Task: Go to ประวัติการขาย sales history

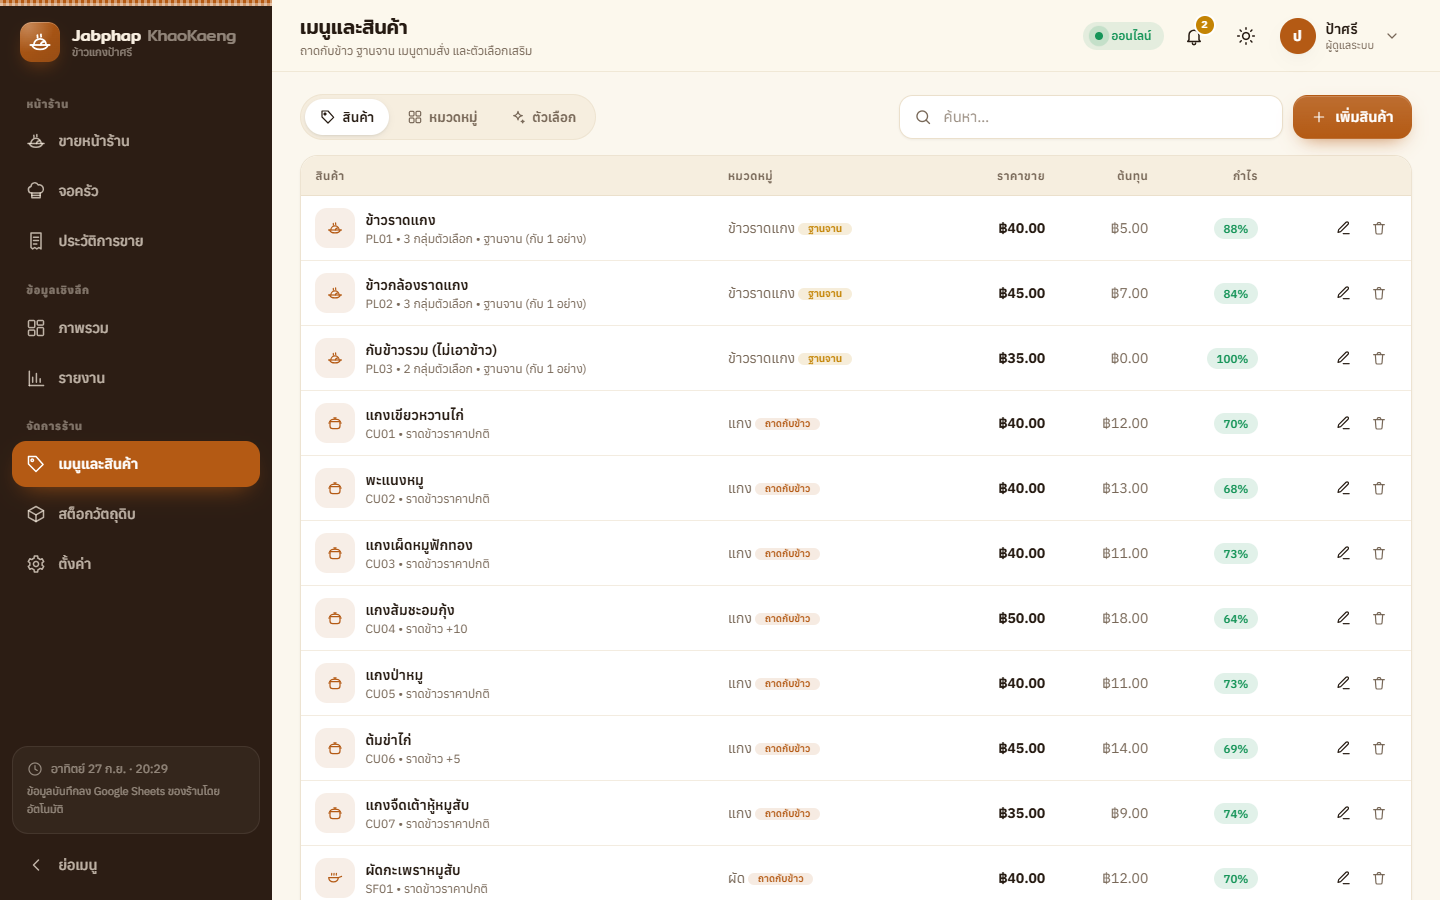Action: pyautogui.click(x=136, y=241)
